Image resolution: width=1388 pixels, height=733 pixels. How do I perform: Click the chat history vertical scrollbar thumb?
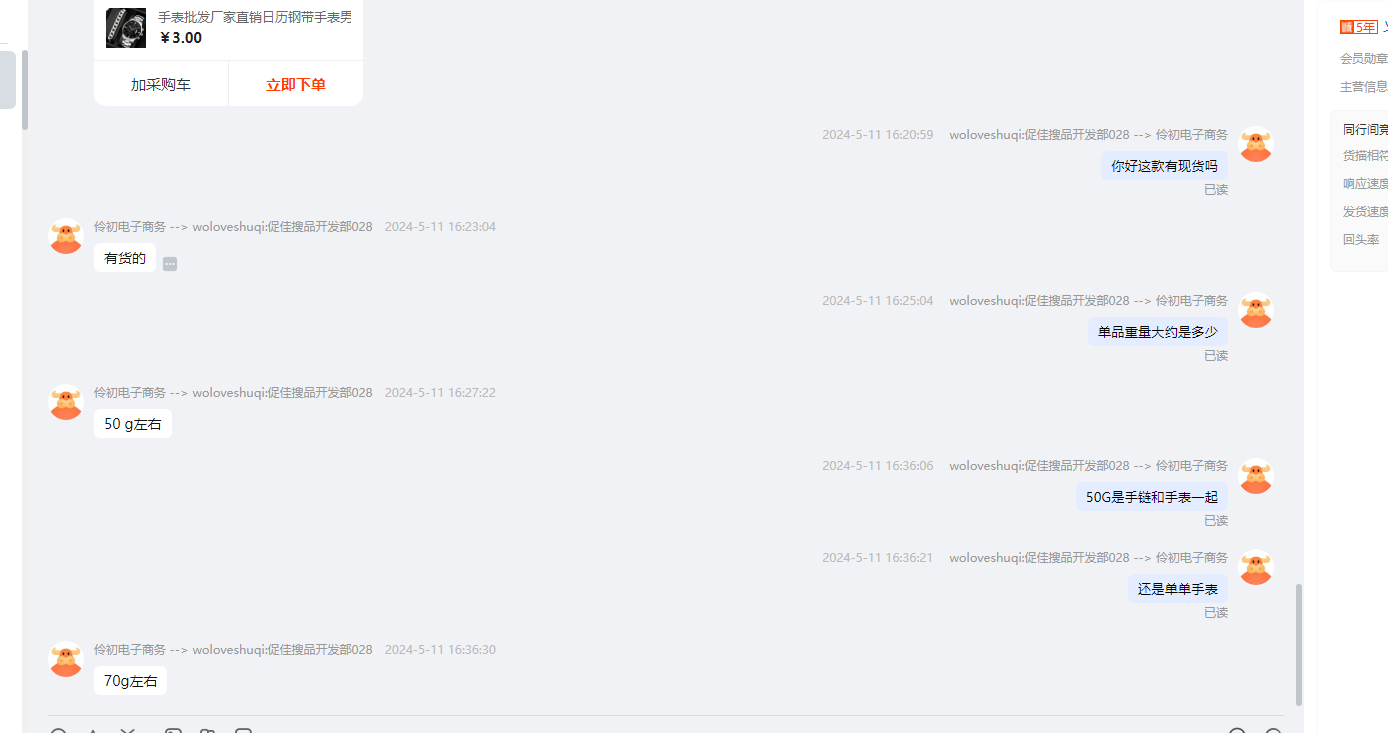(1299, 645)
